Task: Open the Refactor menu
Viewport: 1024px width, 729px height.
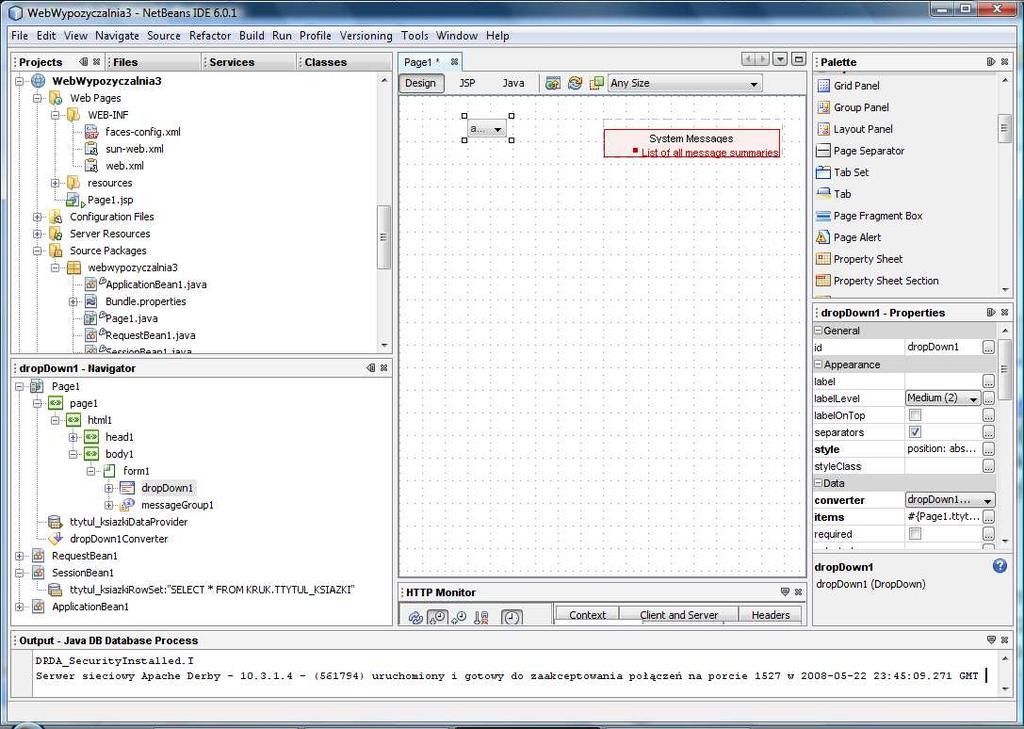Action: [x=210, y=36]
